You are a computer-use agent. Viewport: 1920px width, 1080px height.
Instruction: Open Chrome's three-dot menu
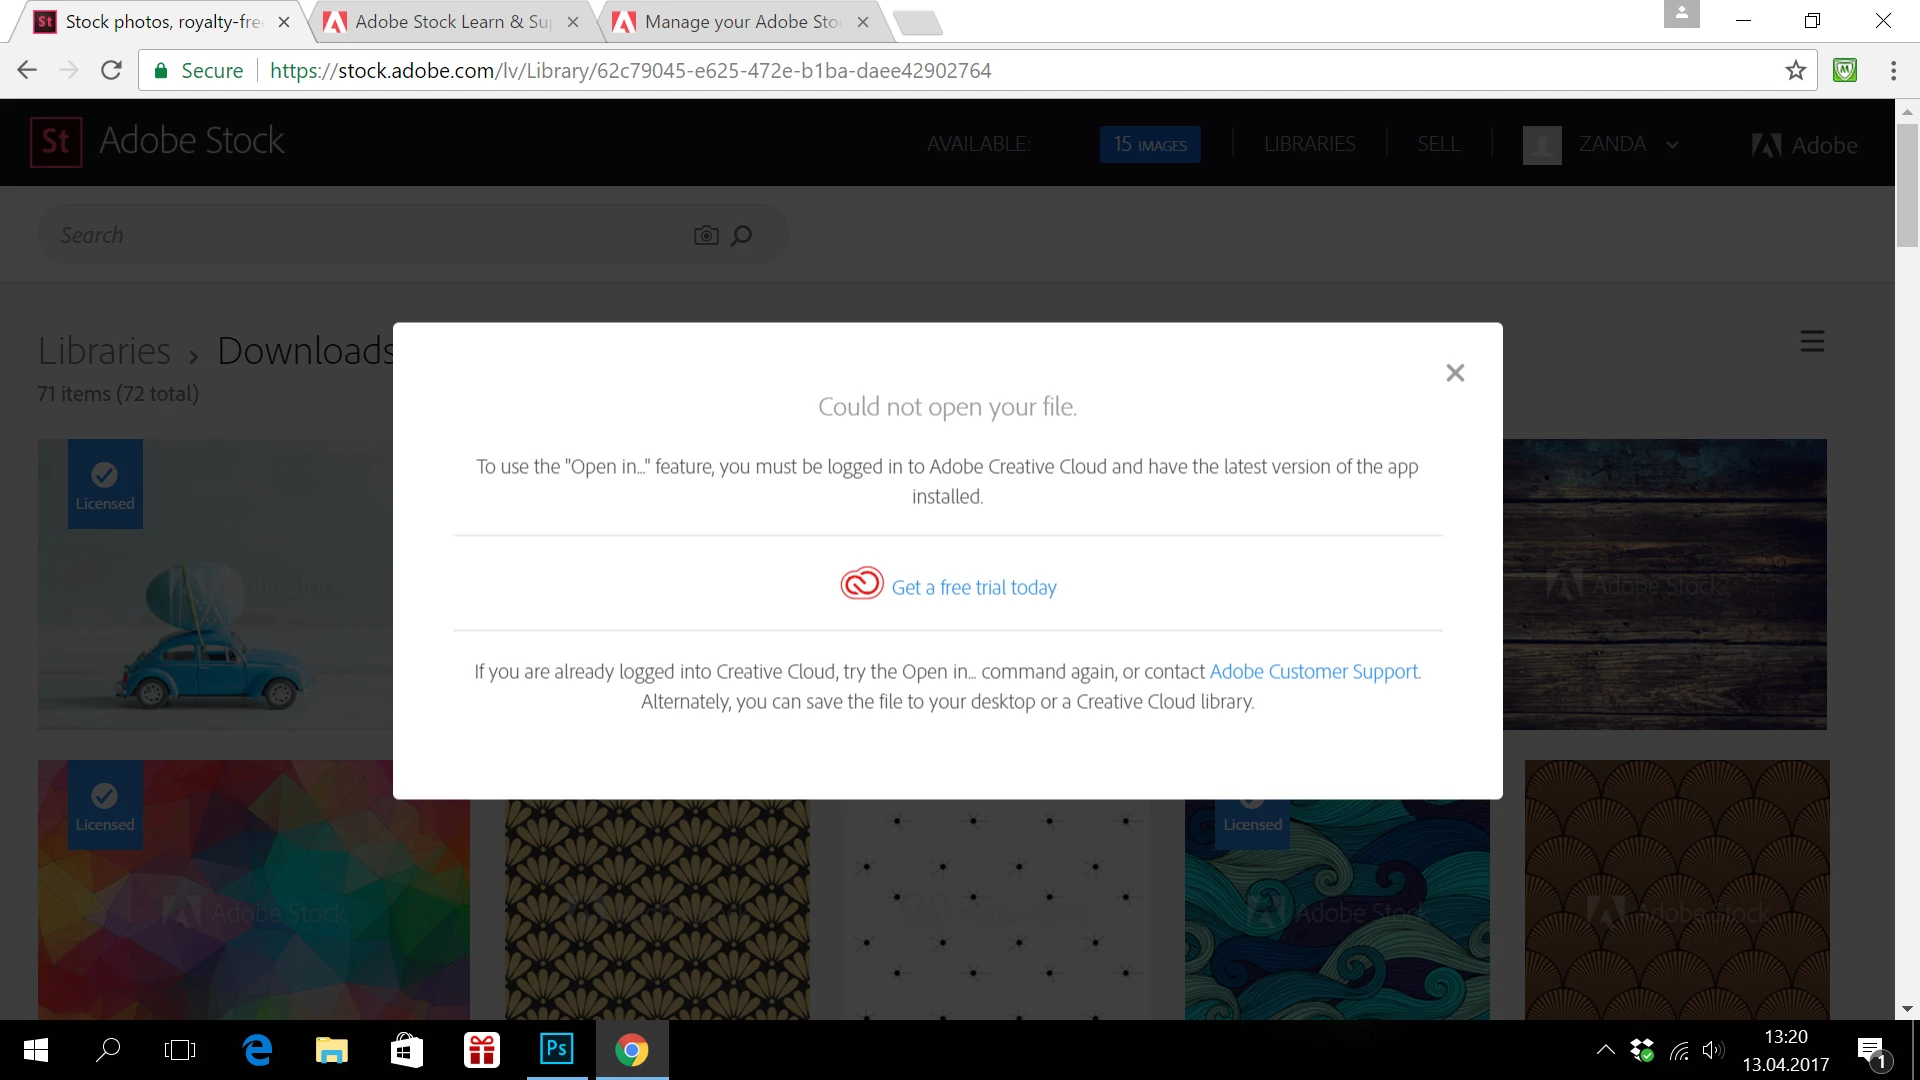(x=1893, y=70)
